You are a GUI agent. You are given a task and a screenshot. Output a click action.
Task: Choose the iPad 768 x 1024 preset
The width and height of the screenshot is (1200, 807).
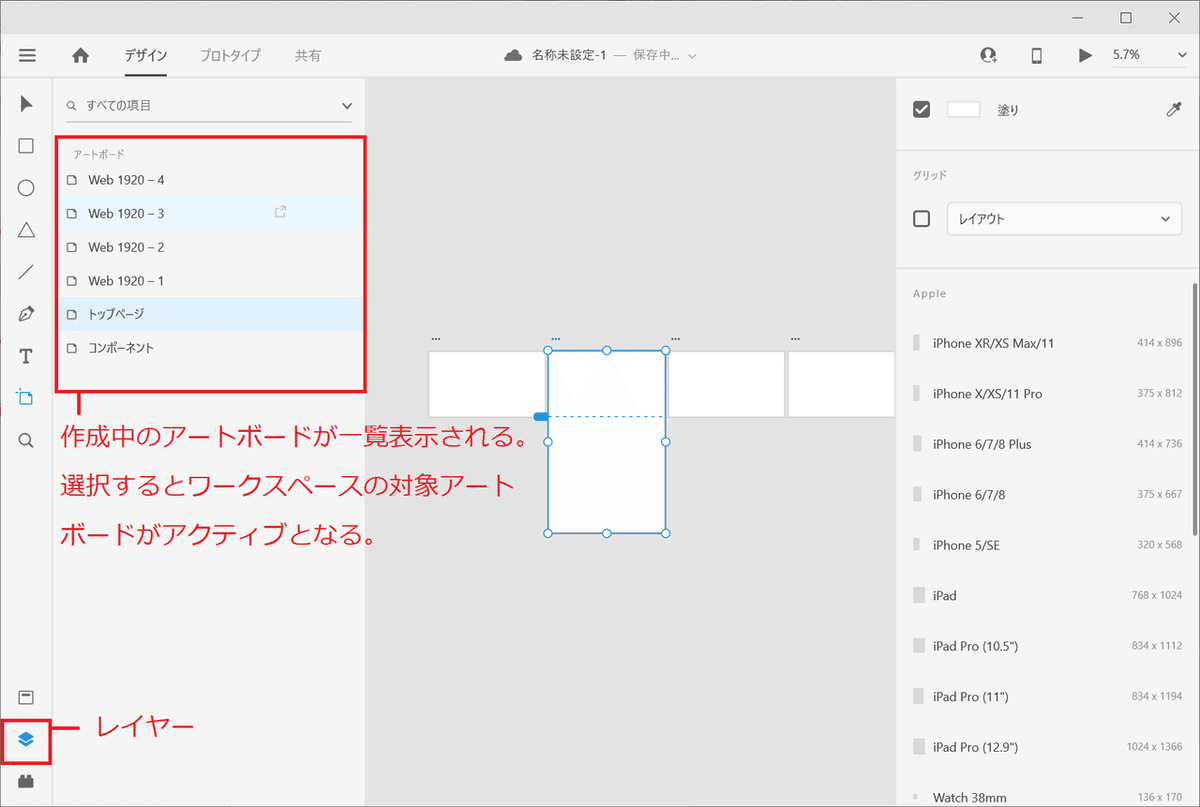[1047, 595]
